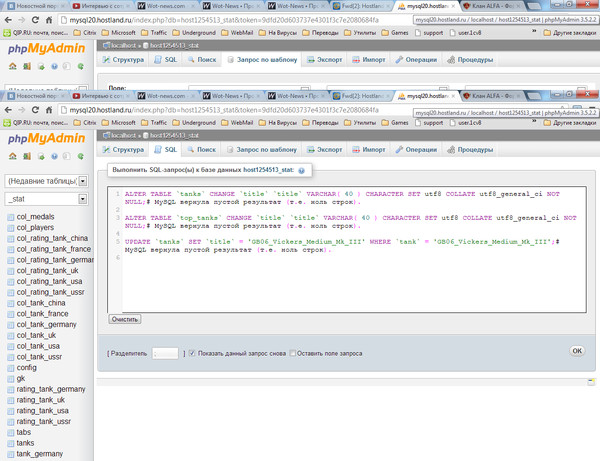
Task: Open the 'Процедуры' tab in lower window
Action: 470,150
